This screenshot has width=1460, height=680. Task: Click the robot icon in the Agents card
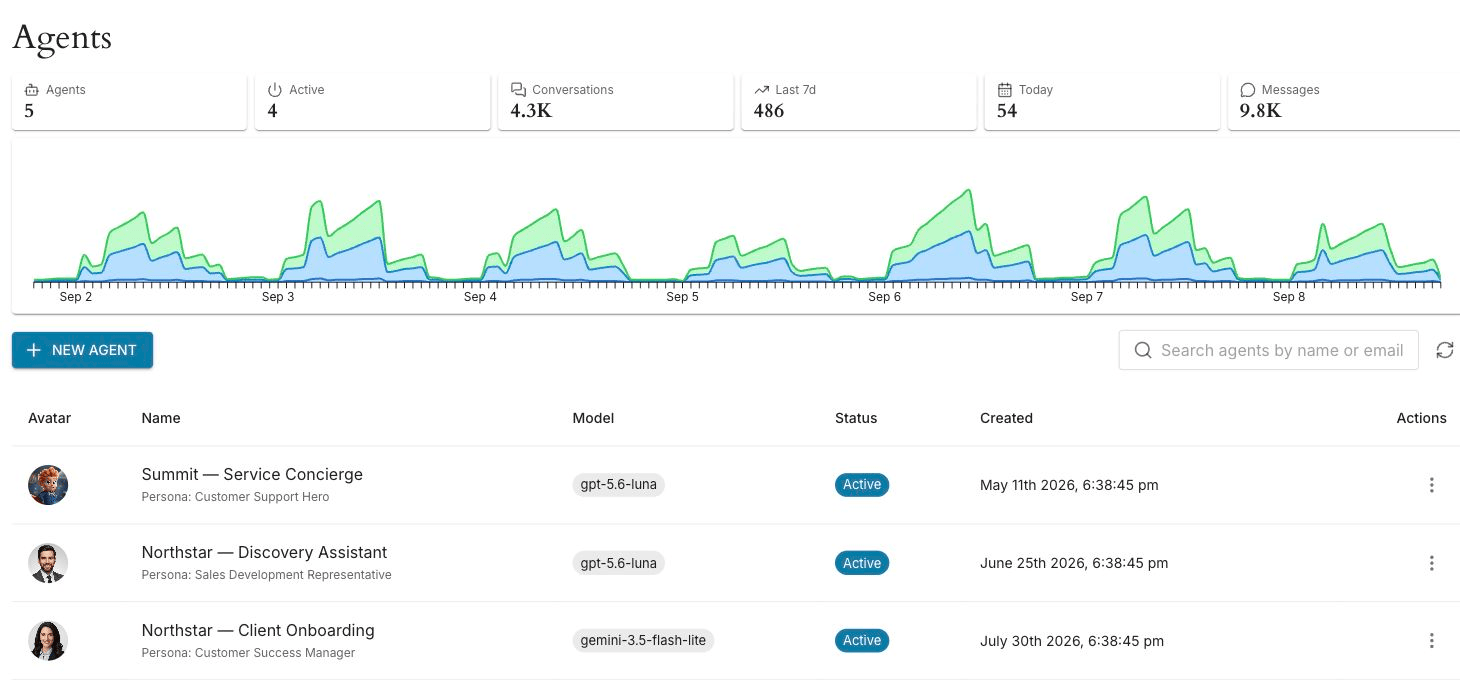click(31, 90)
